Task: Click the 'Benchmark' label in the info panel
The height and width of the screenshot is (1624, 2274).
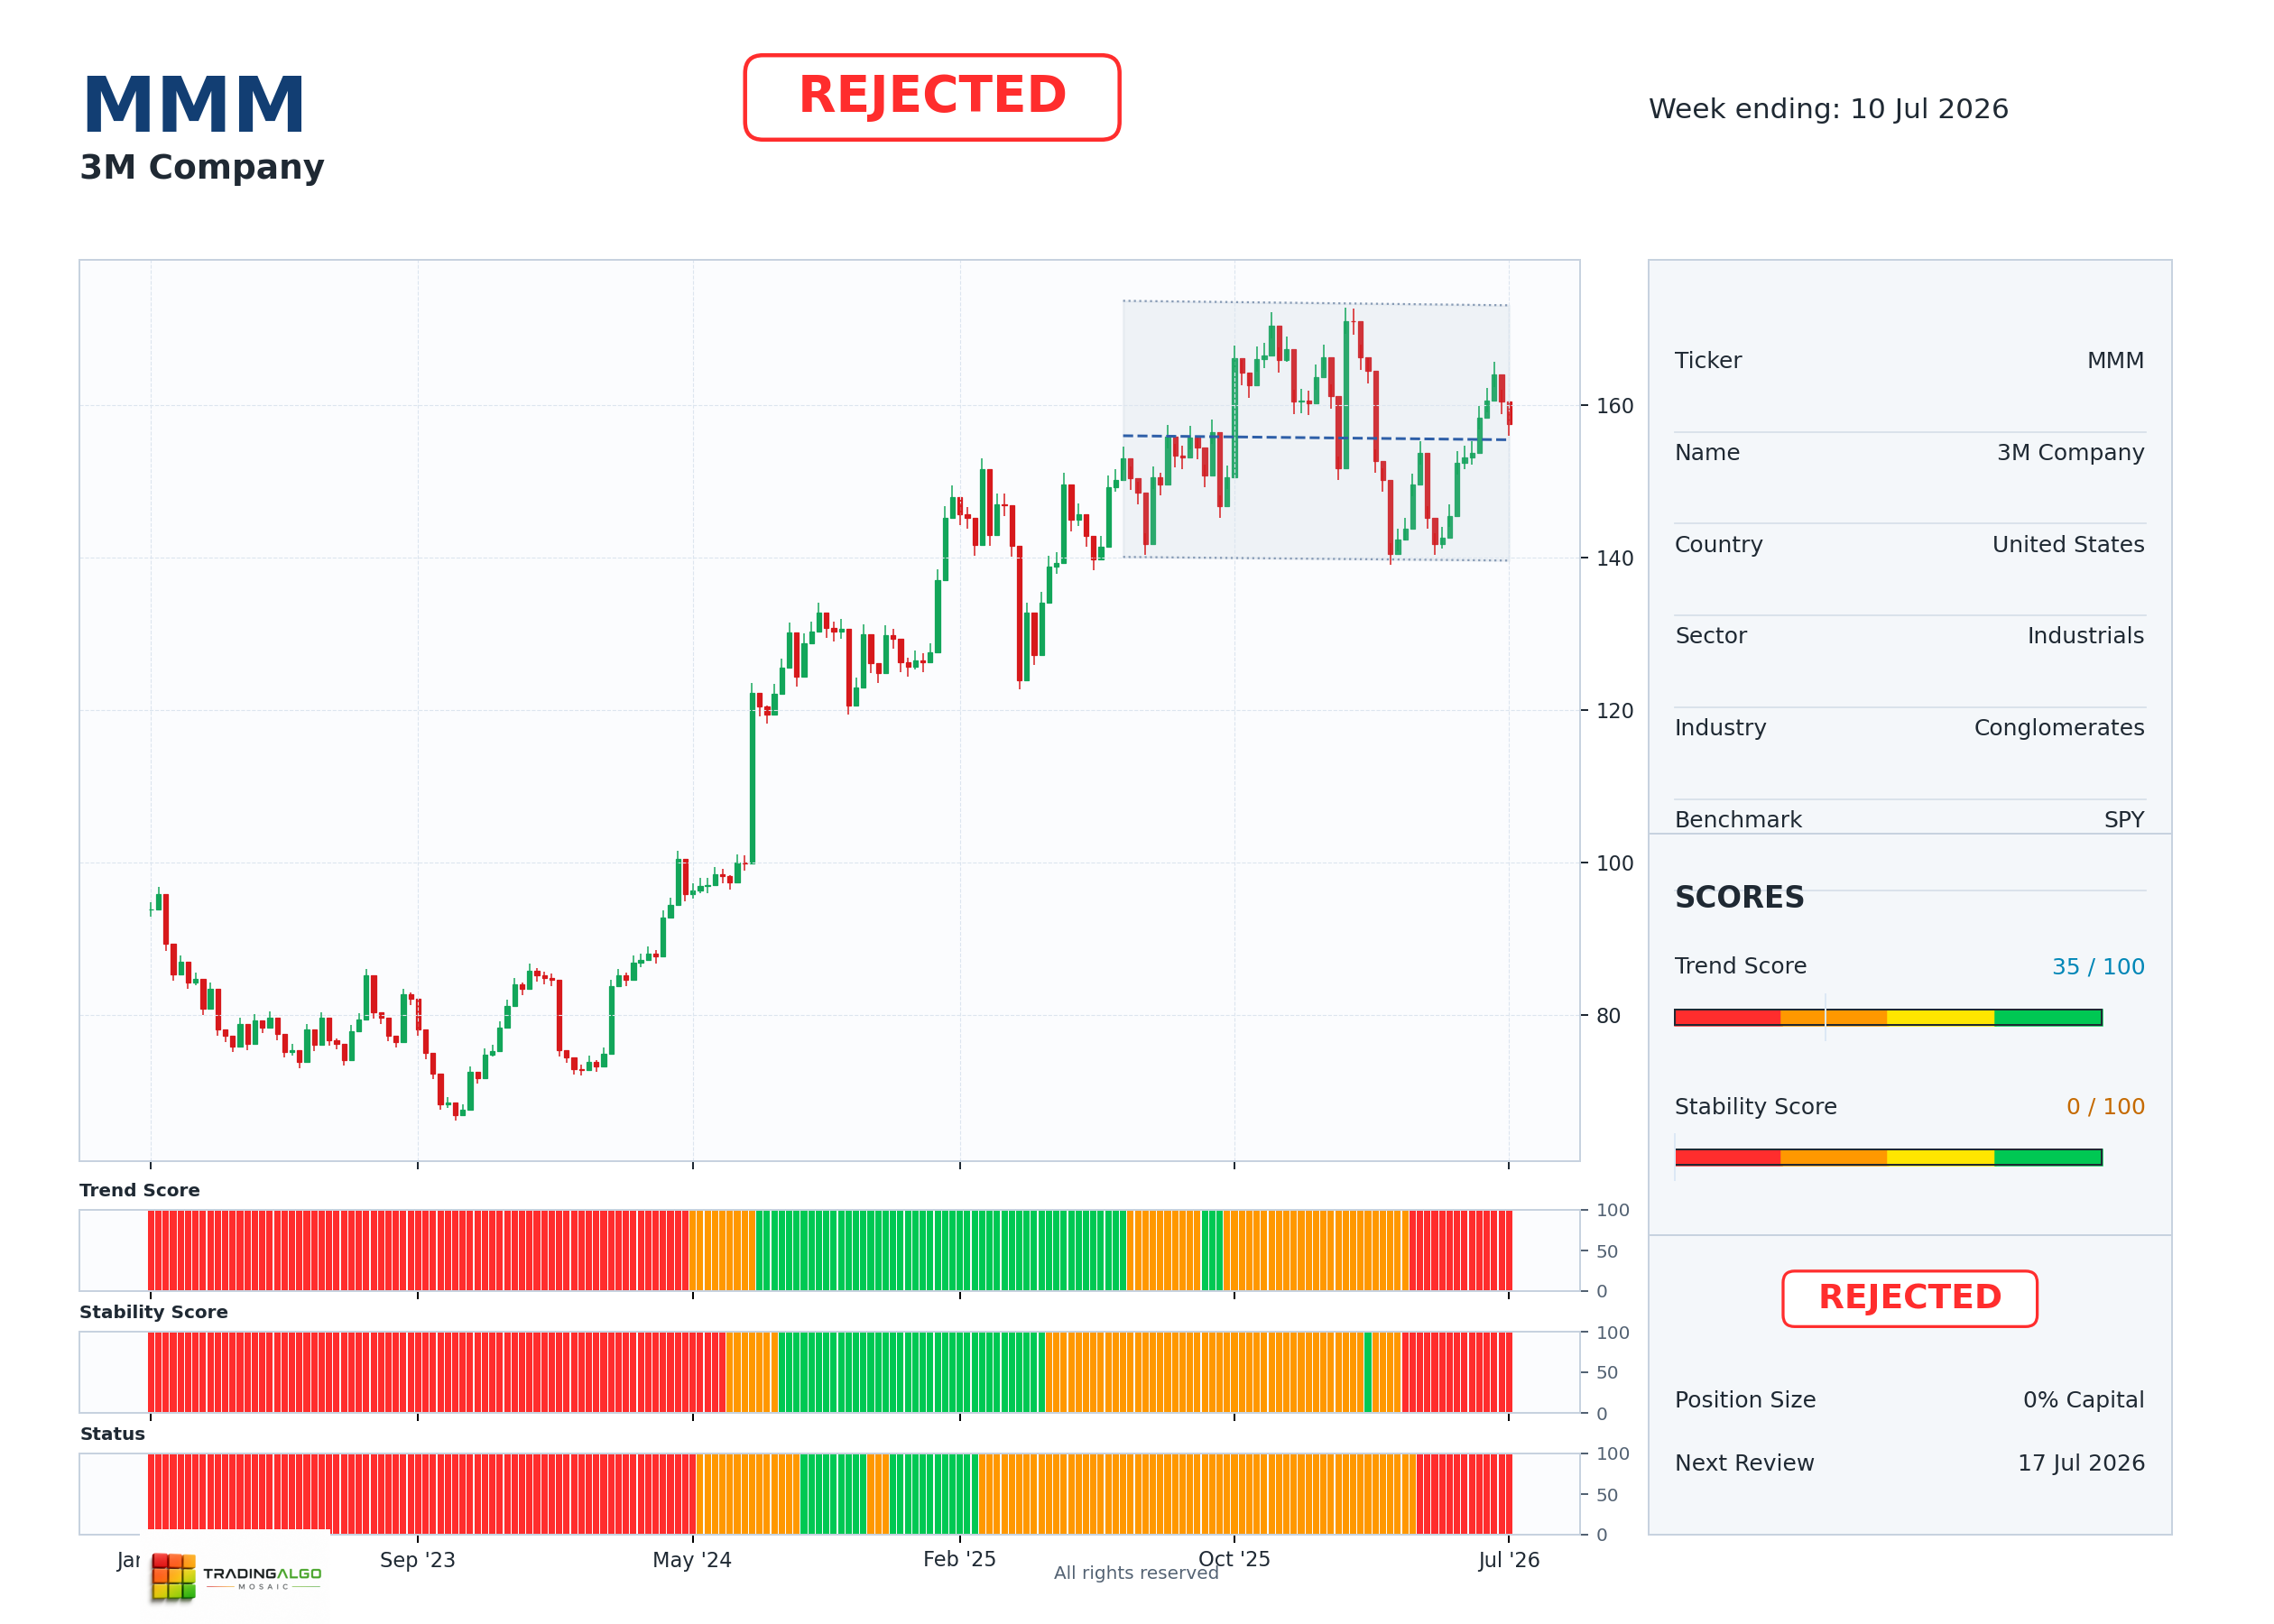Action: click(1738, 820)
